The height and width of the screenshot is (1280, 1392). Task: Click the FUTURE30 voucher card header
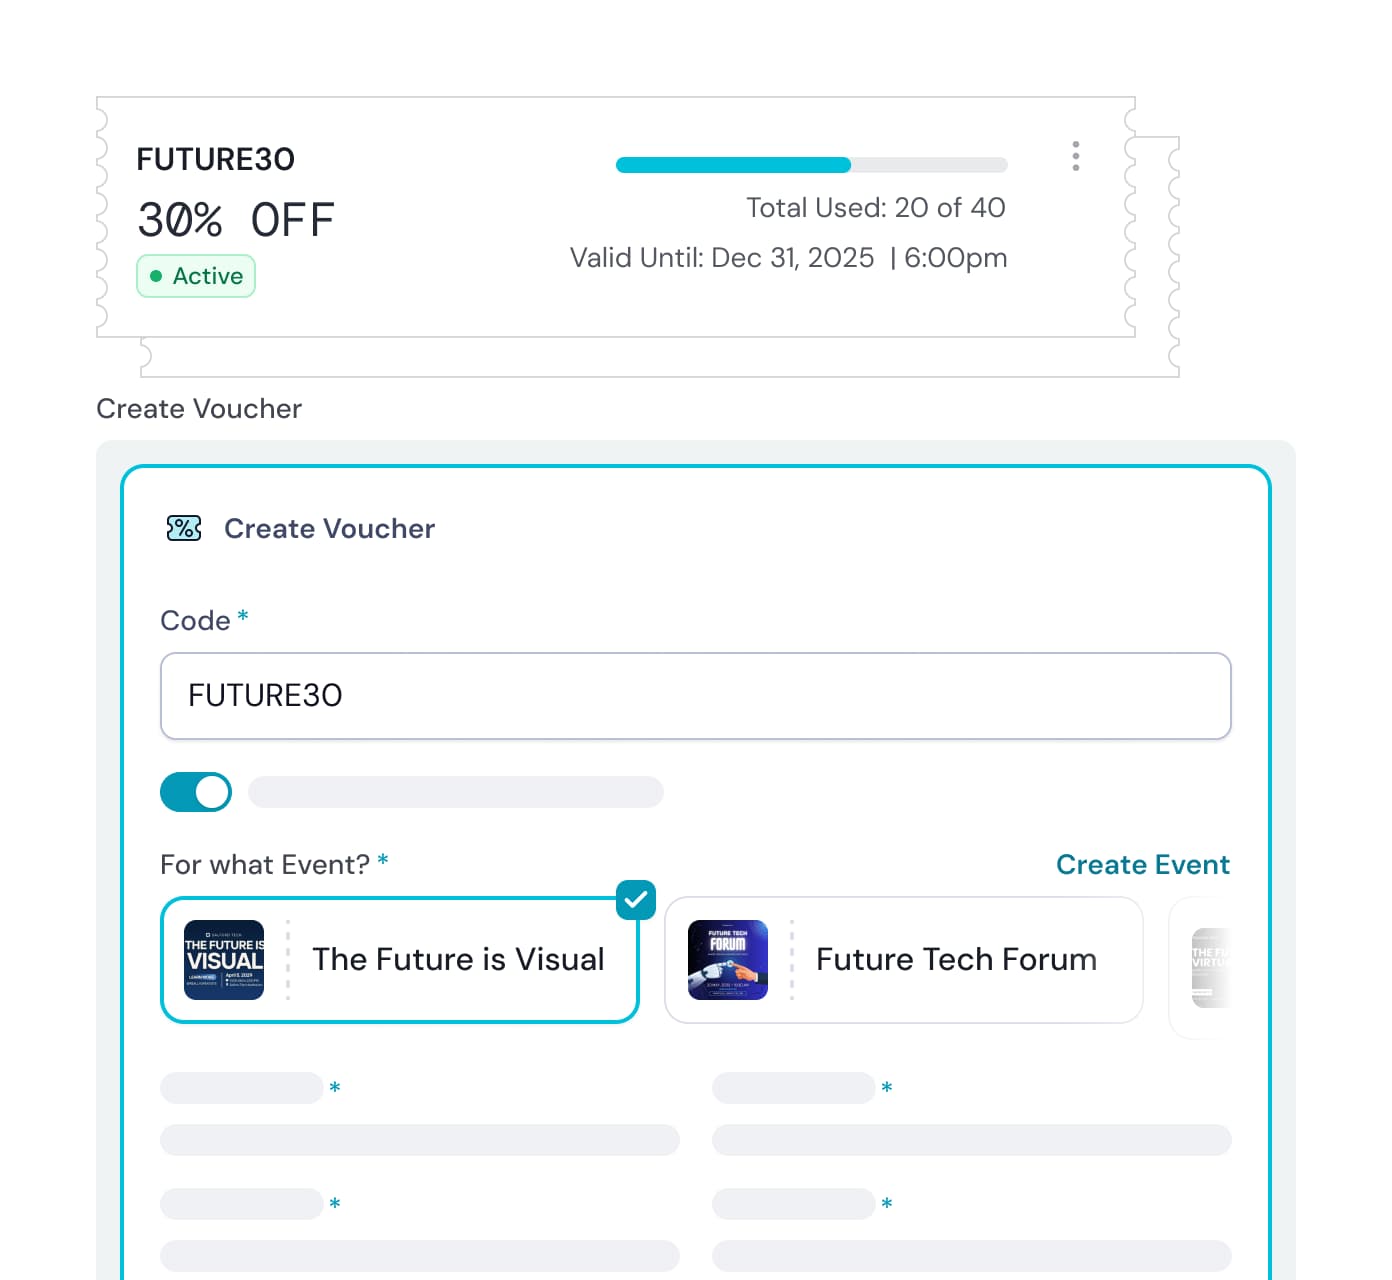[216, 159]
